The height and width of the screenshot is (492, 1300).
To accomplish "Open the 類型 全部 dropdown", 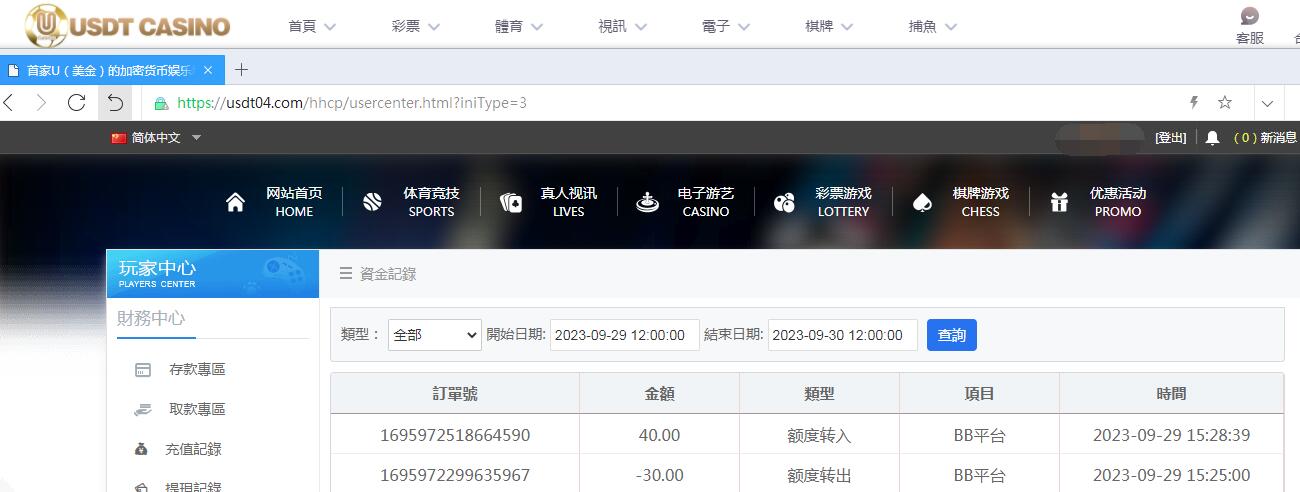I will (435, 335).
